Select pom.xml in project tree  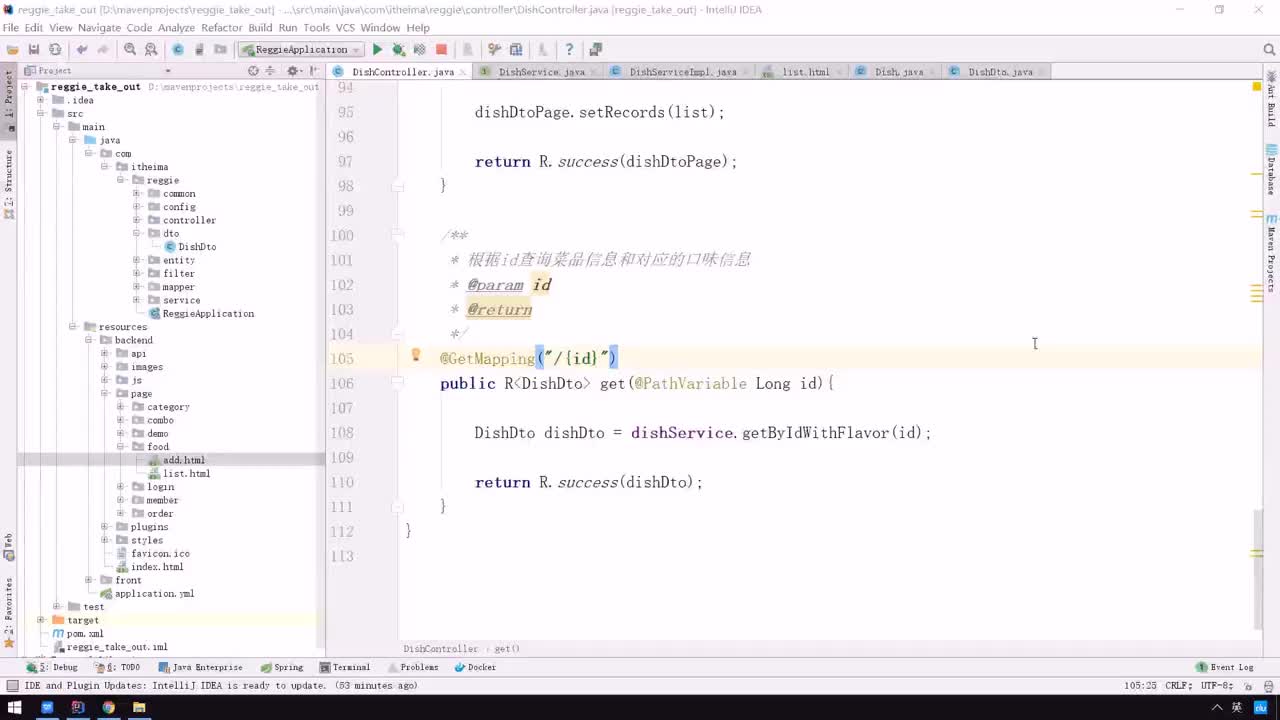[x=77, y=633]
